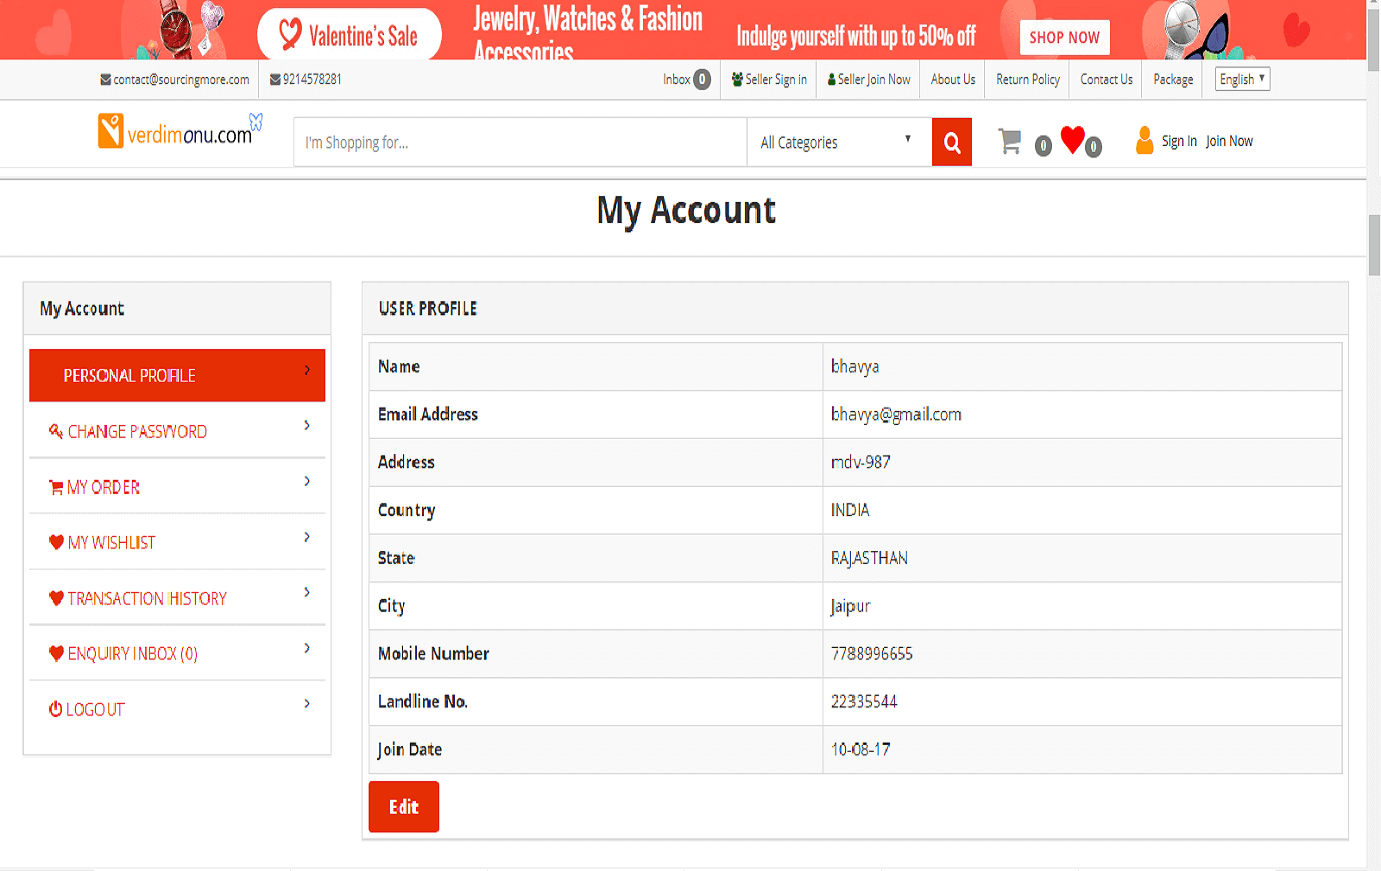The image size is (1381, 871).
Task: Click the red heart wishlist icon
Action: click(x=1072, y=140)
